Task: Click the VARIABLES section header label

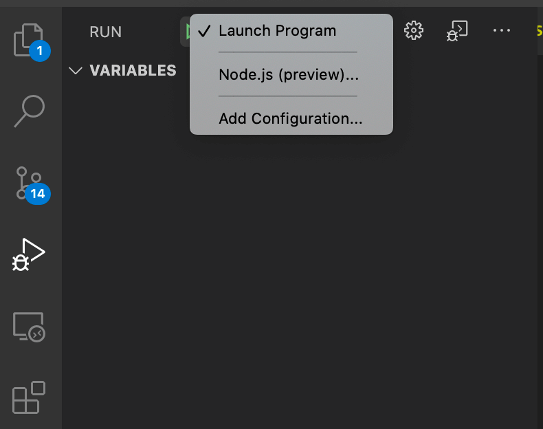Action: [x=133, y=71]
